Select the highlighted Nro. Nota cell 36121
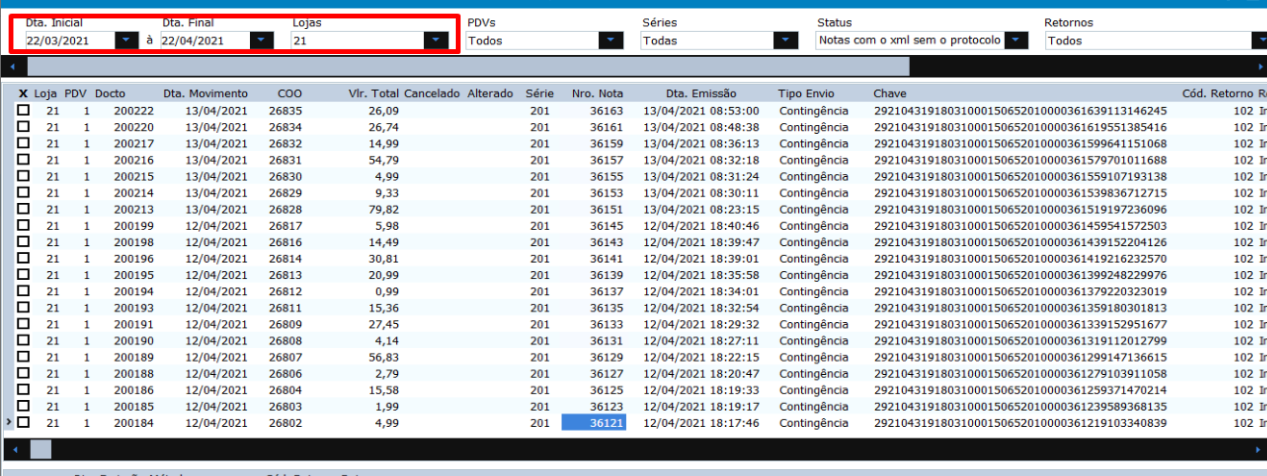Viewport: 1267px width, 476px height. click(594, 423)
